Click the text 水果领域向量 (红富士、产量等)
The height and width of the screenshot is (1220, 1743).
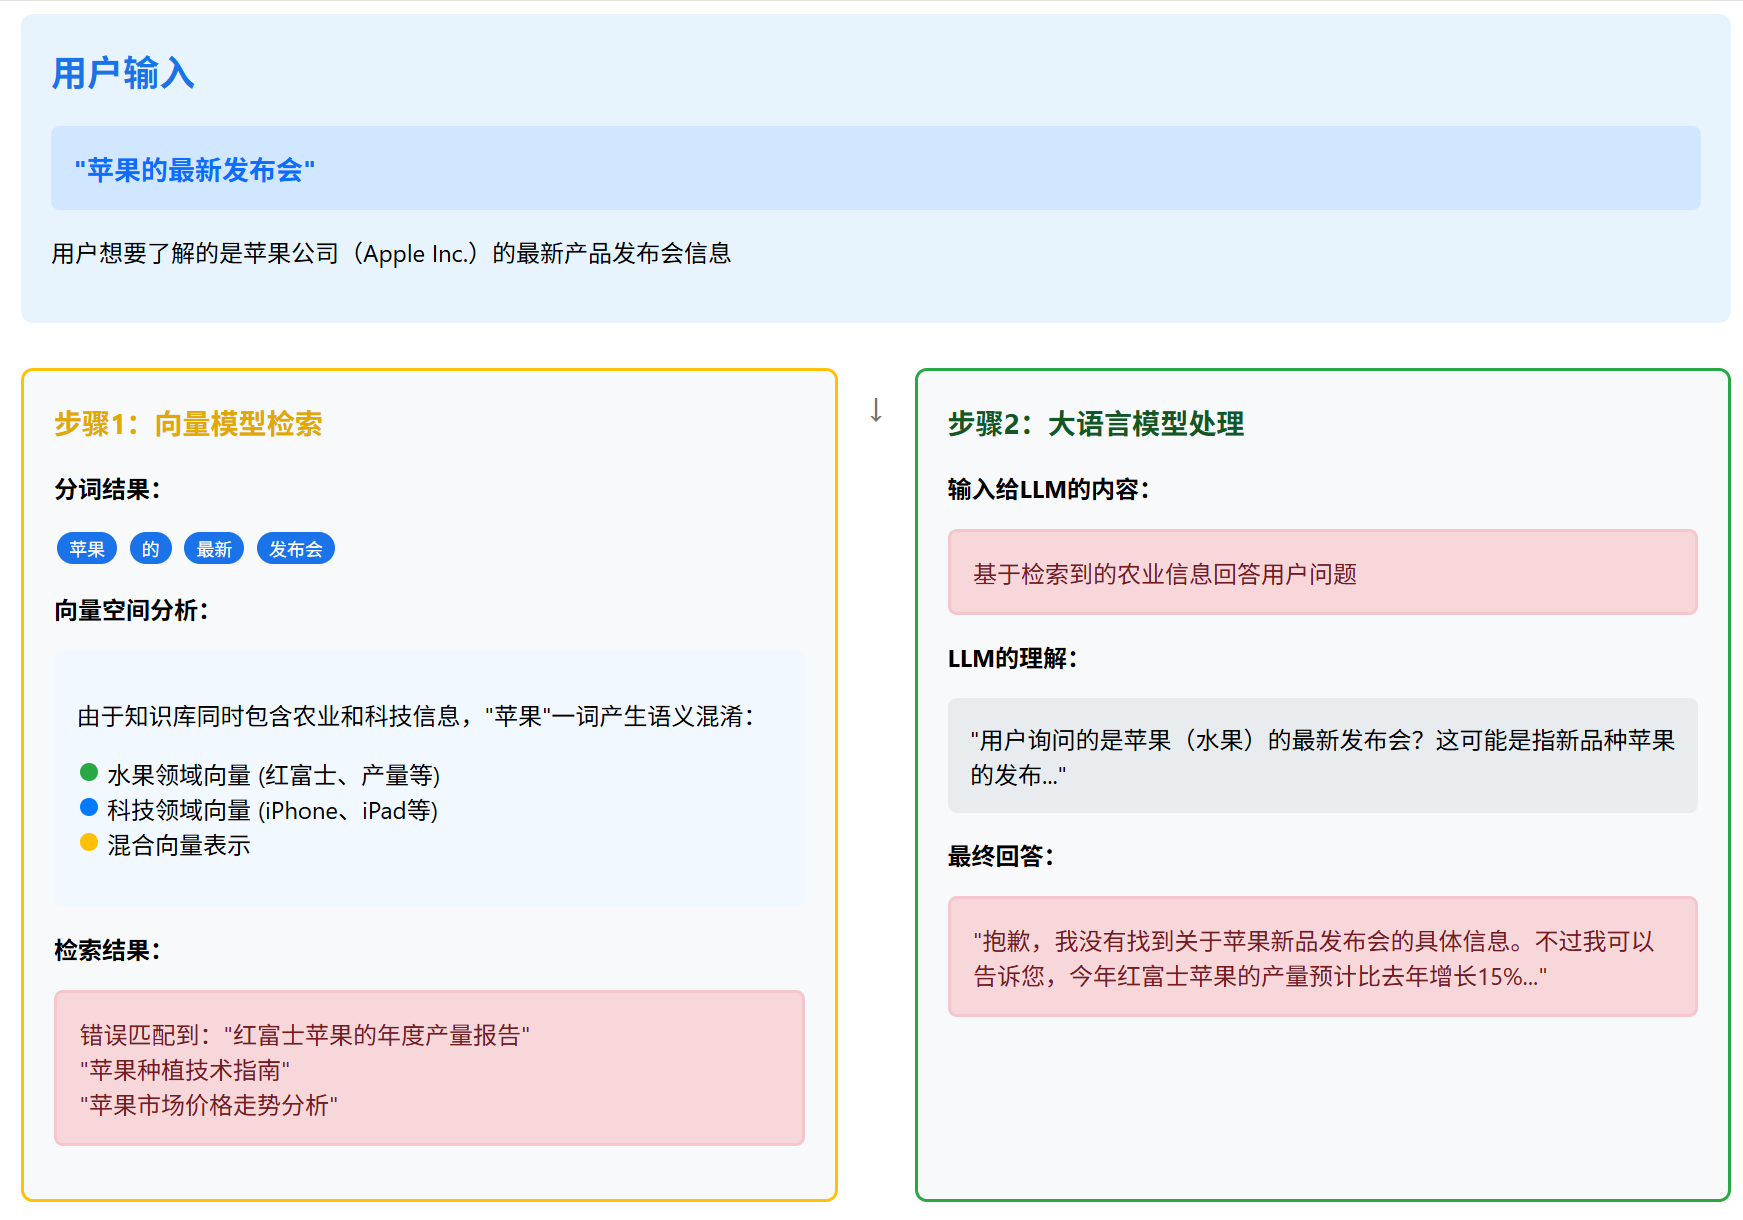(x=274, y=775)
